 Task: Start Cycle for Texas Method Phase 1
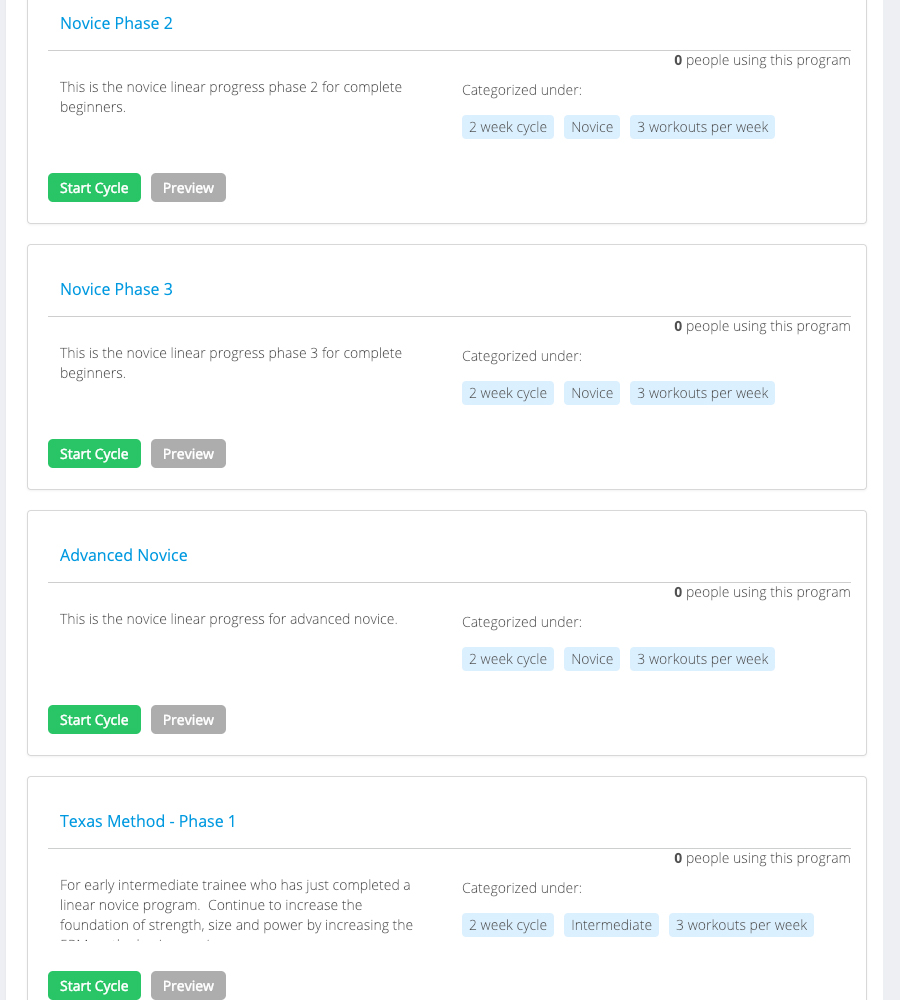pyautogui.click(x=94, y=986)
